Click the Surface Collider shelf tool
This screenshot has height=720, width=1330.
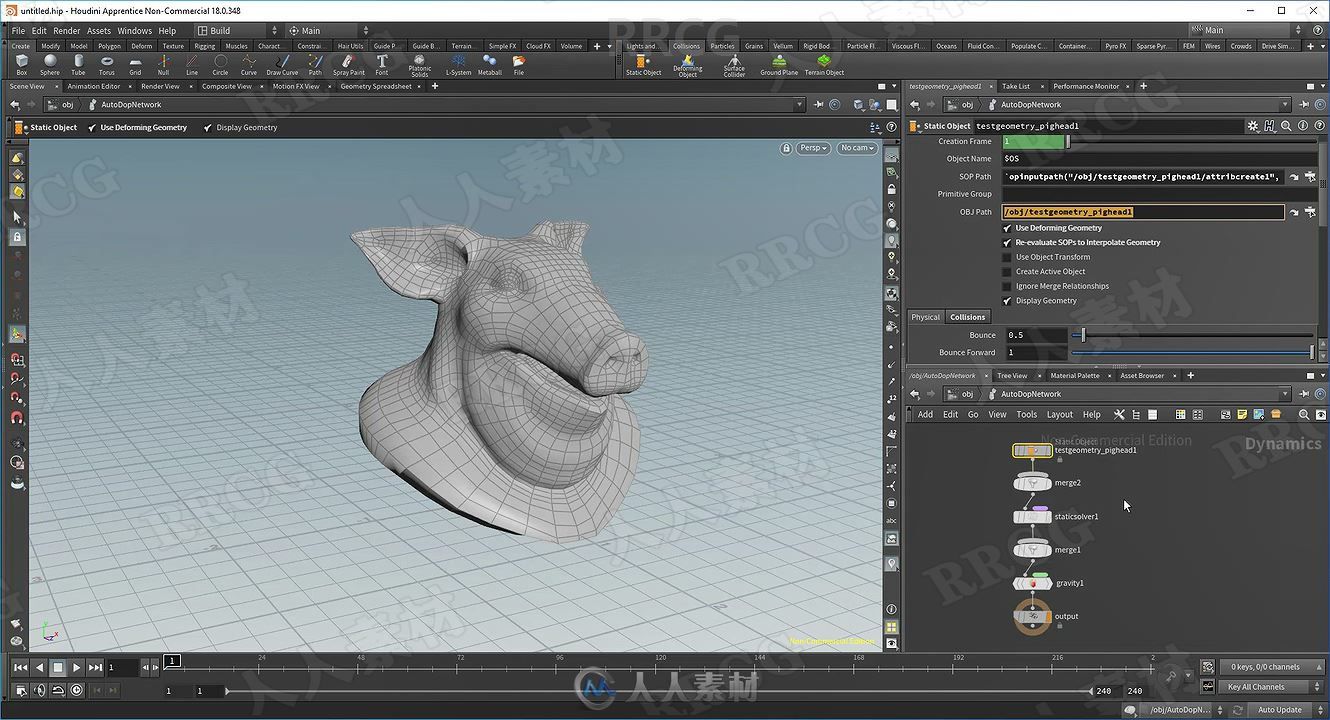734,66
